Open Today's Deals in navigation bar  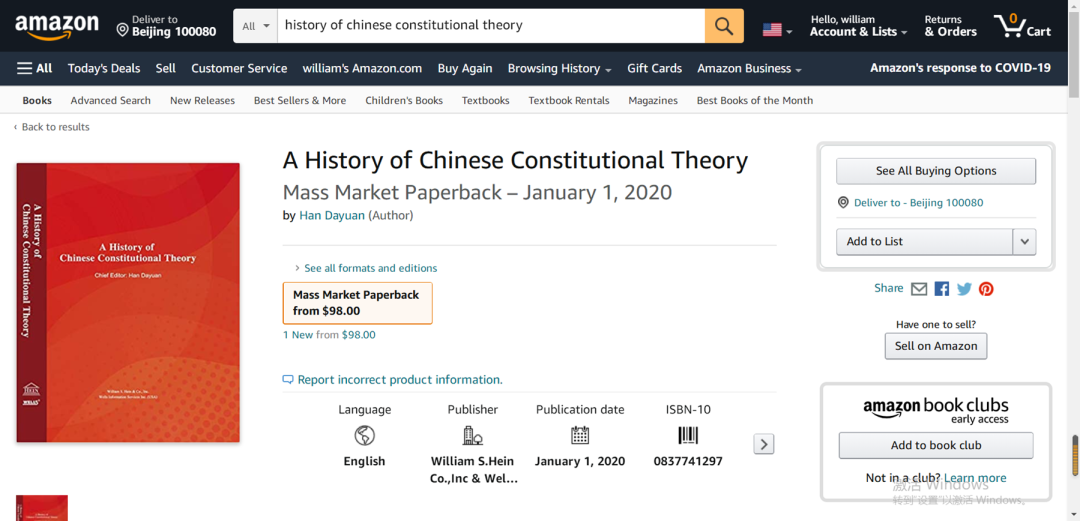tap(104, 68)
